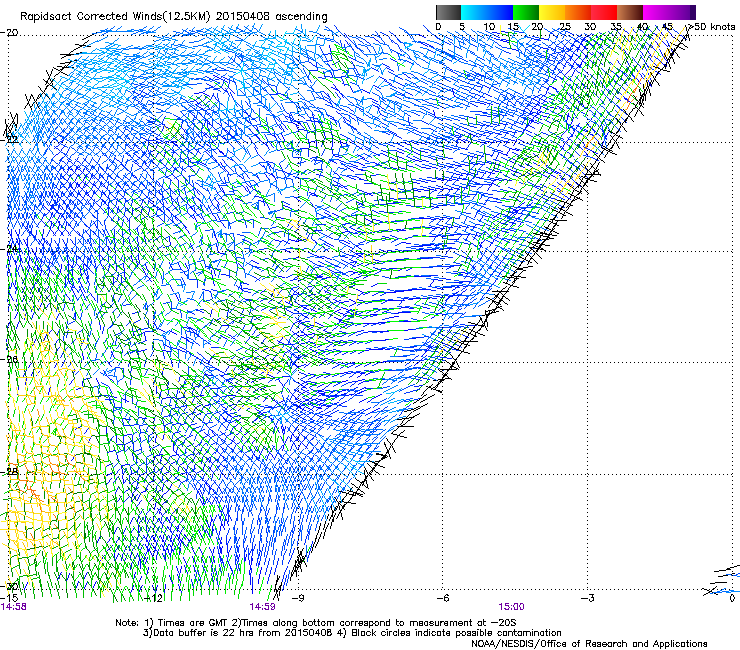
Task: Click the magenta 40-45 knots legend color
Action: point(656,12)
